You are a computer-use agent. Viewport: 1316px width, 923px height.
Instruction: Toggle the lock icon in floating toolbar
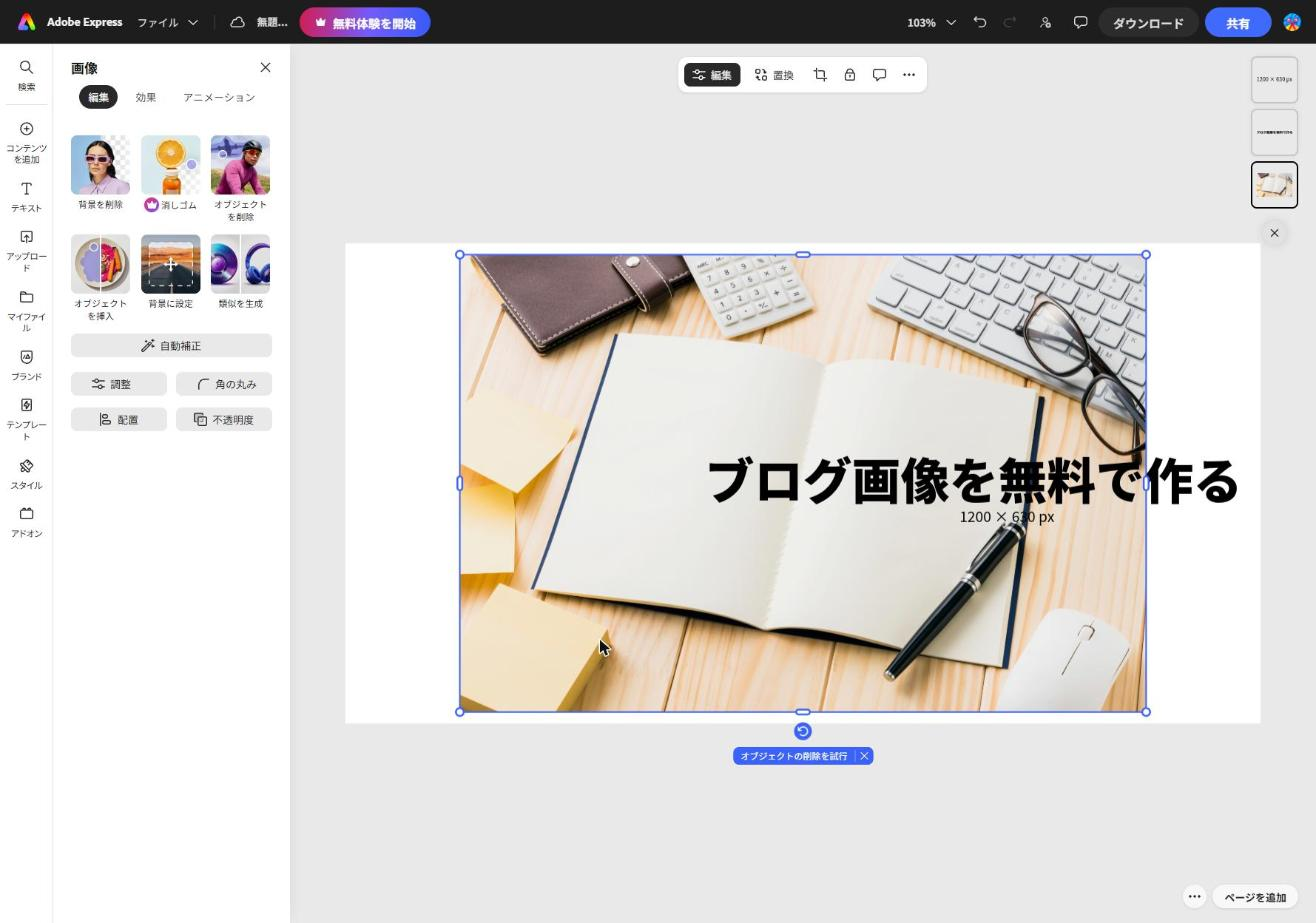click(x=849, y=75)
